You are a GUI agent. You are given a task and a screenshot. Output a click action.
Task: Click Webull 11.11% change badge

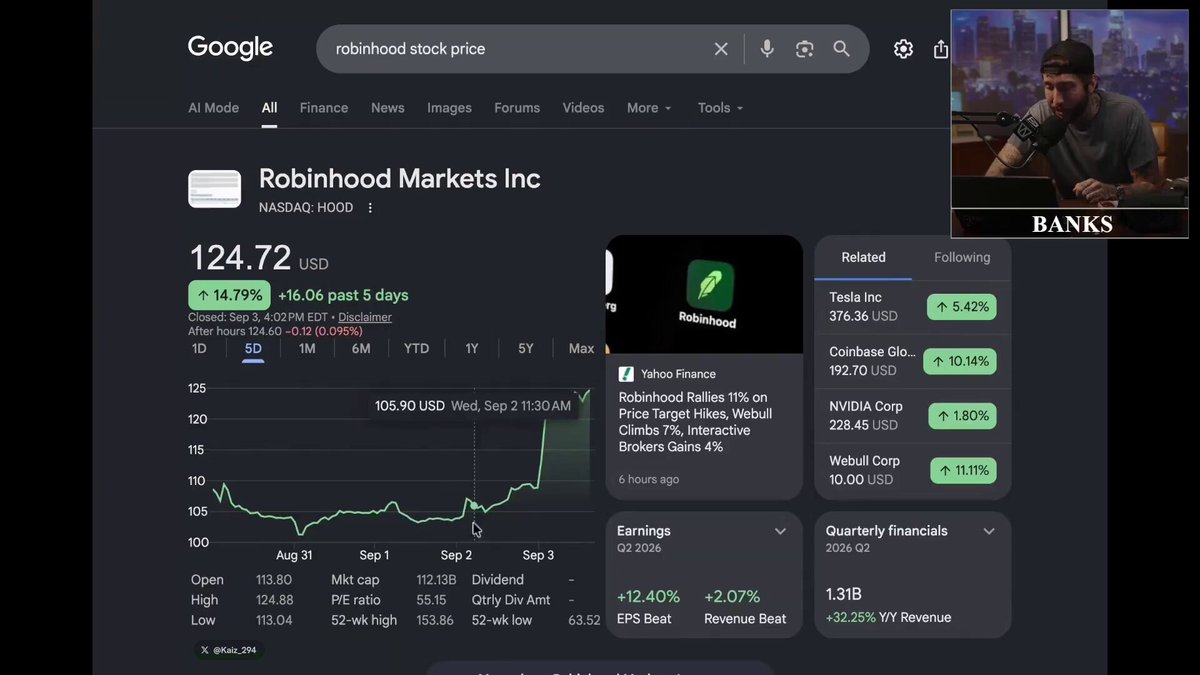962,470
